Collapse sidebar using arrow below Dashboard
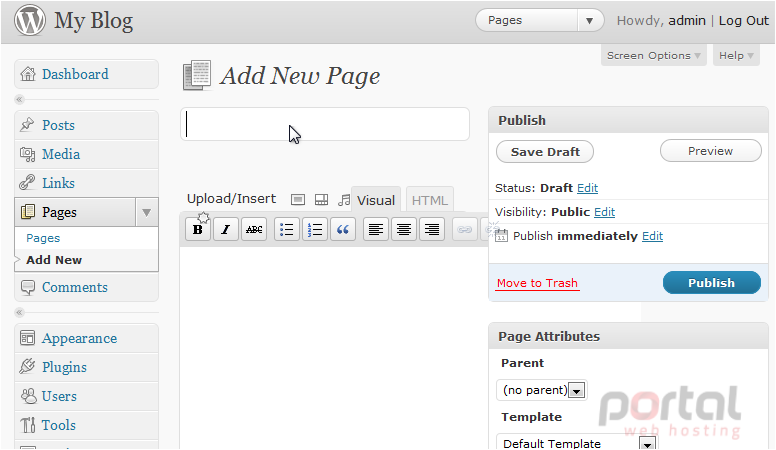 point(19,100)
